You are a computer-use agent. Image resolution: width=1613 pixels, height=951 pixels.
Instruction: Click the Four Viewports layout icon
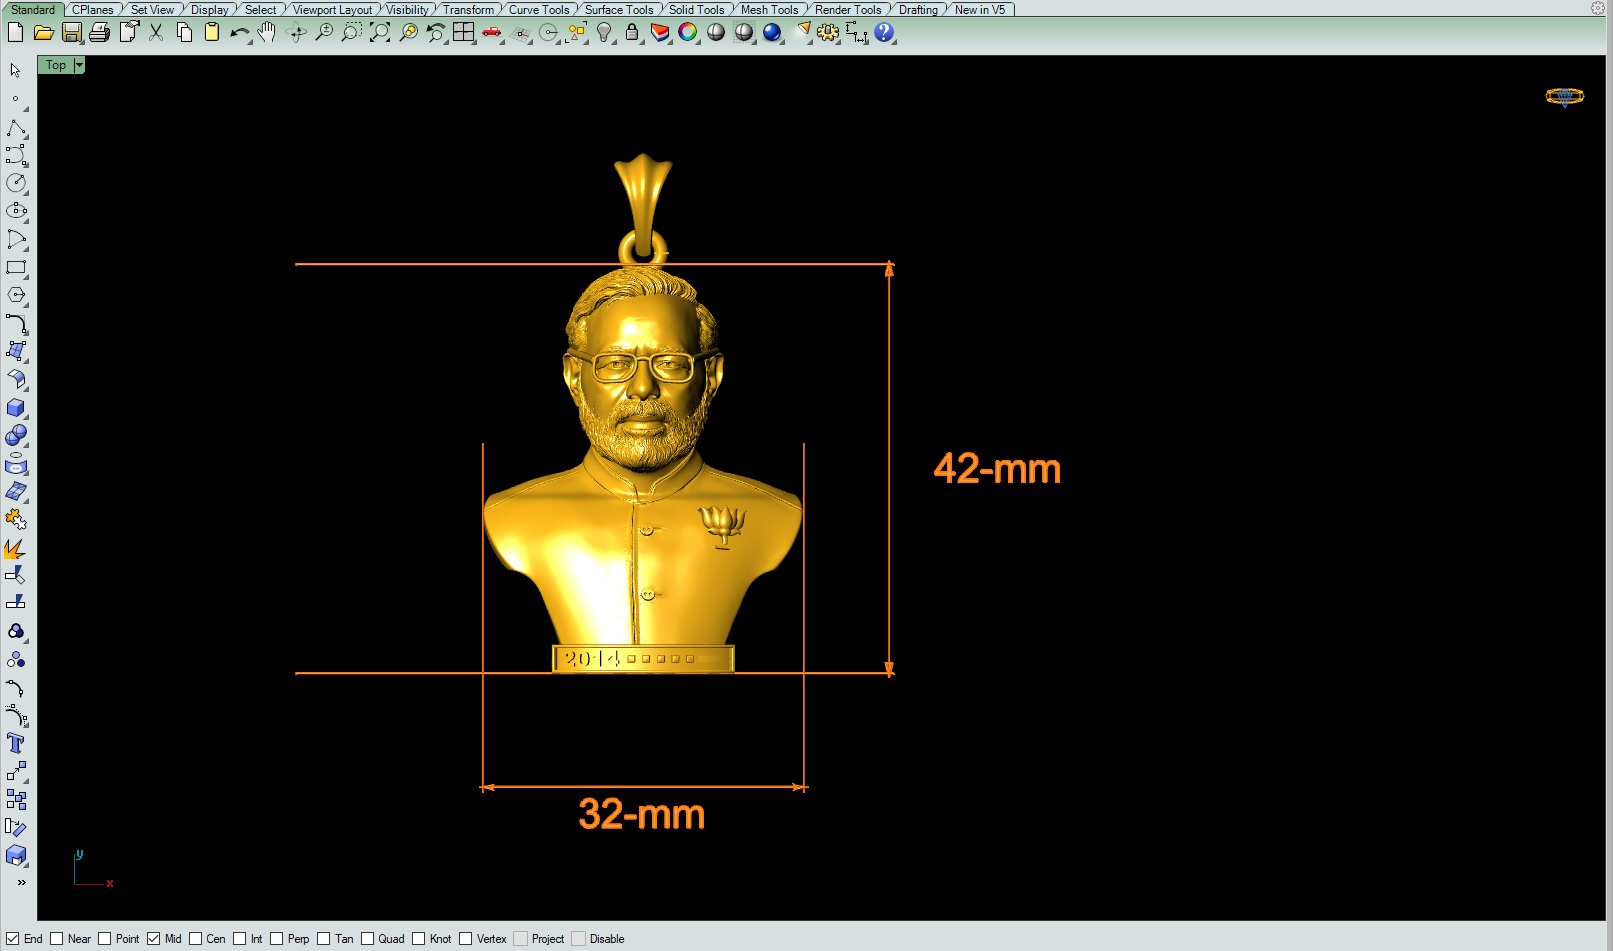click(464, 32)
